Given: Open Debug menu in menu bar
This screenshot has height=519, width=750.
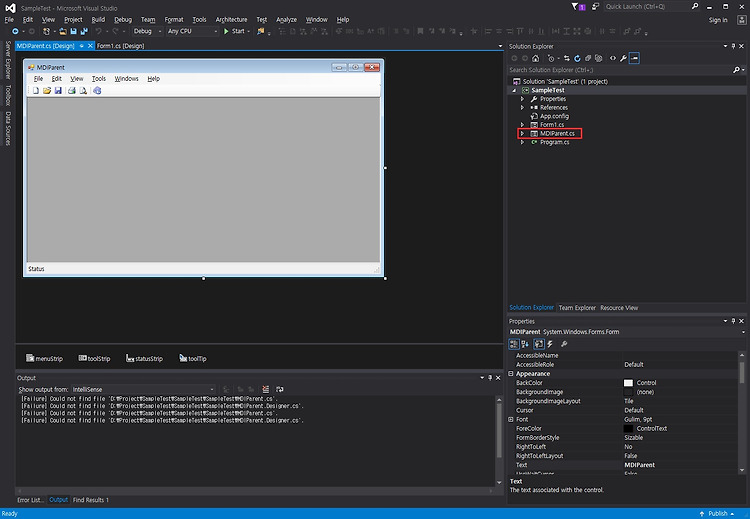Looking at the screenshot, I should [123, 20].
